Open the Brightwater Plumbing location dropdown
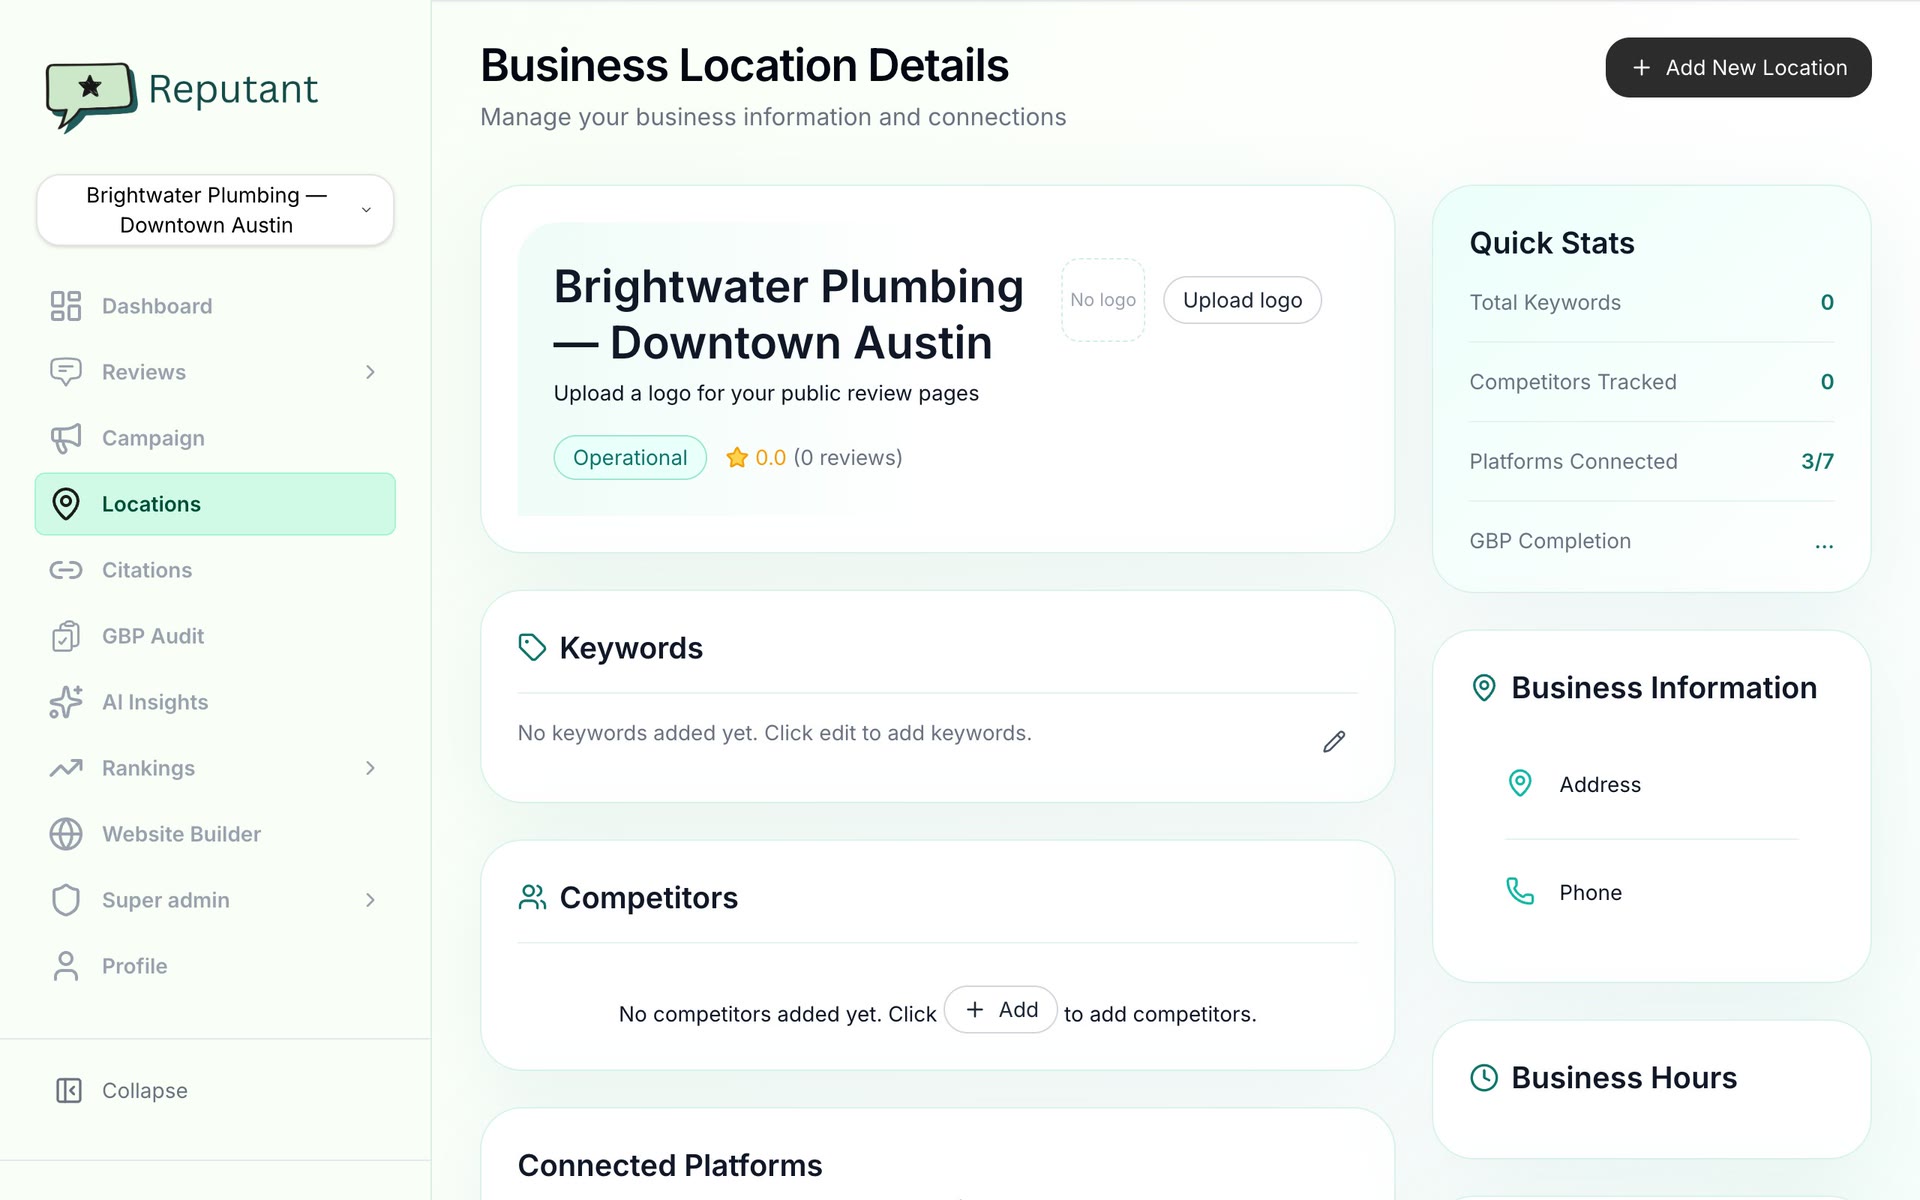 click(215, 210)
